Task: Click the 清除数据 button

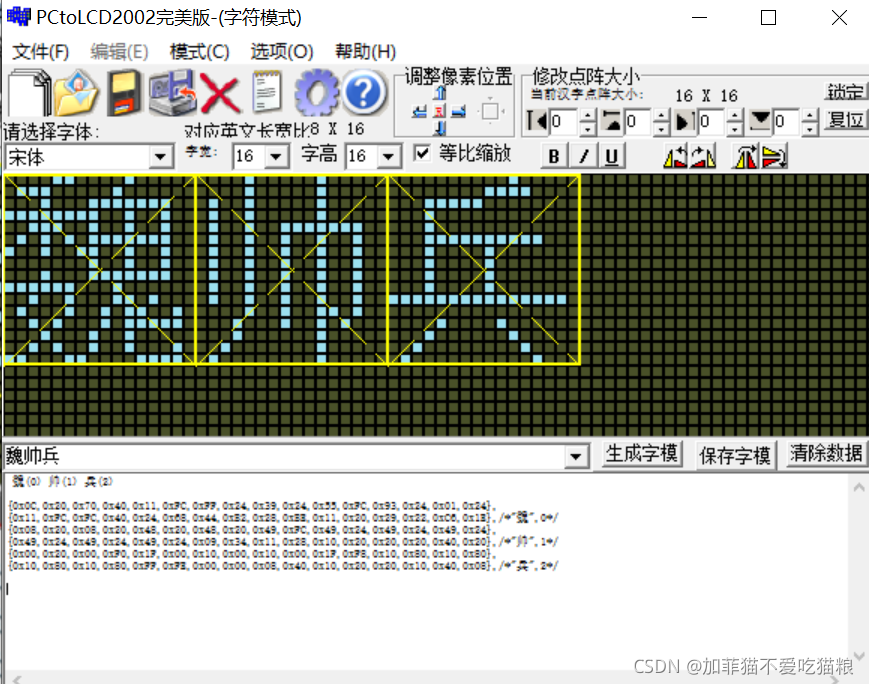Action: pos(826,454)
